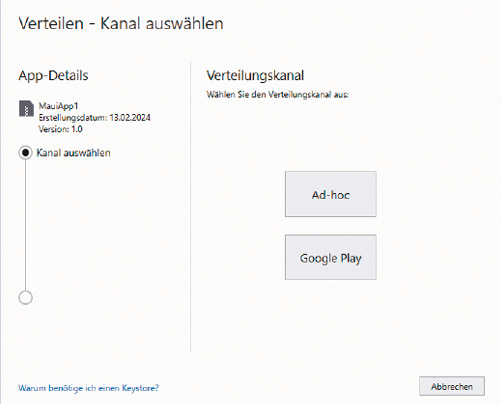Click the vertical divider between panels
Image resolution: width=501 pixels, height=404 pixels.
click(x=191, y=206)
